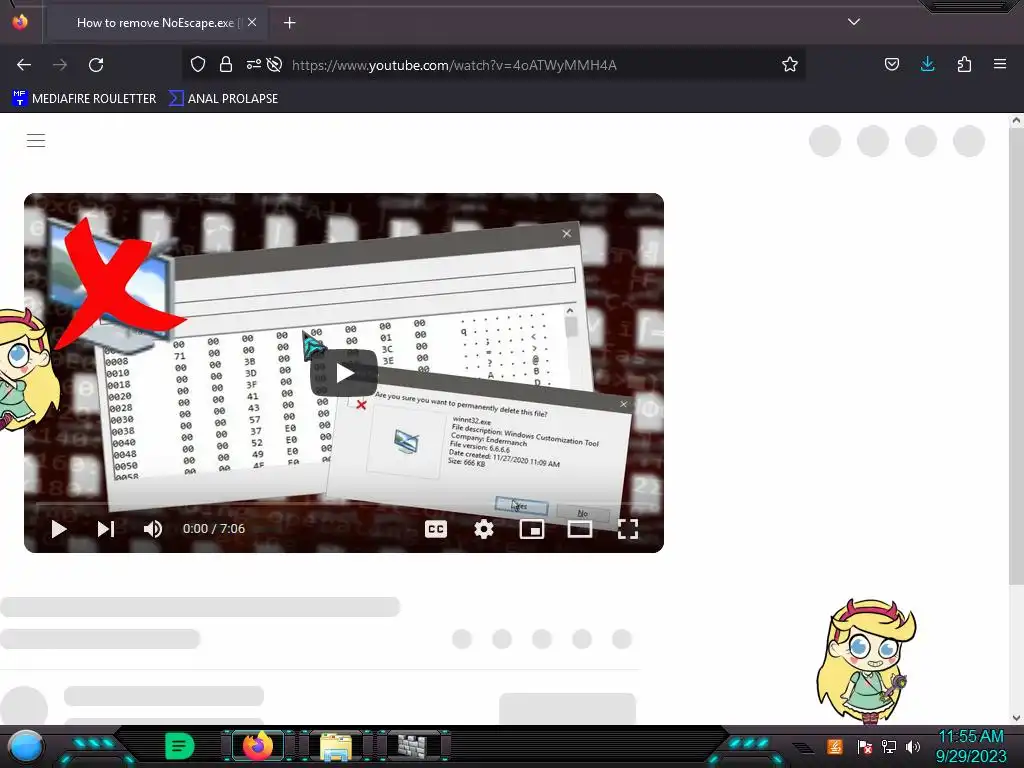Open the Action Center flag tray icon
The image size is (1024, 768).
(865, 746)
